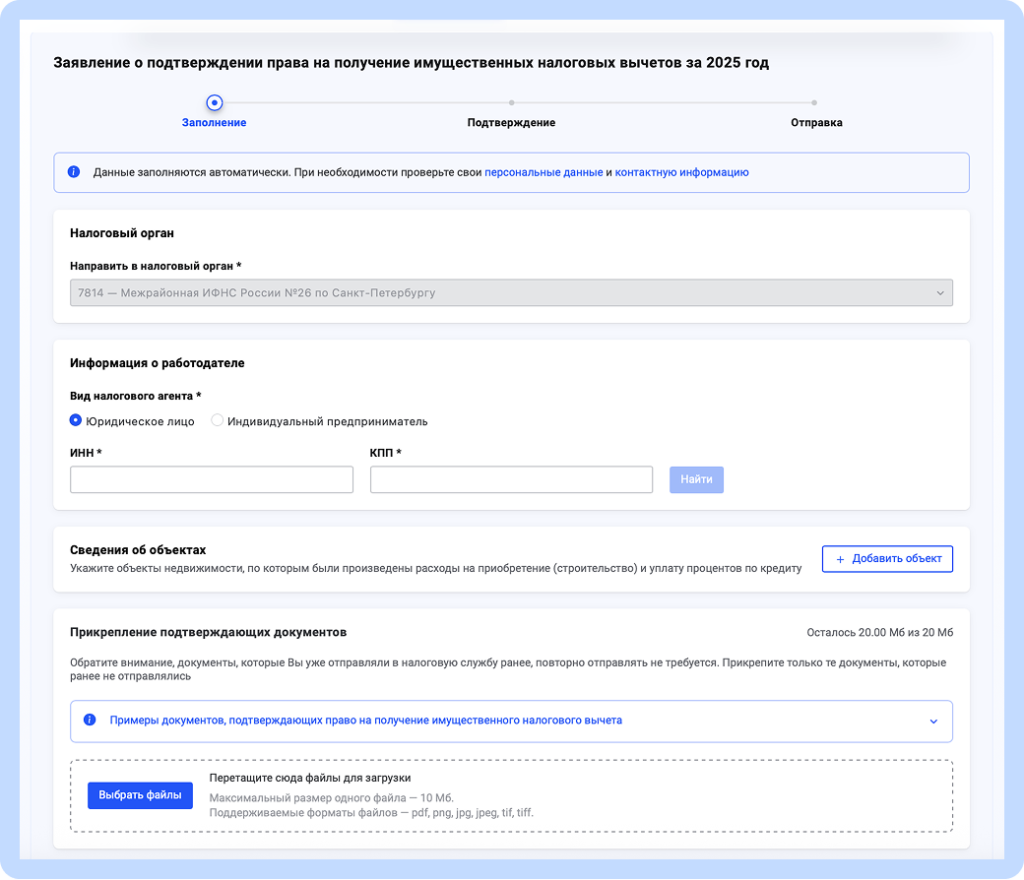Click the Заполнение step circle icon
This screenshot has width=1024, height=880.
point(214,102)
